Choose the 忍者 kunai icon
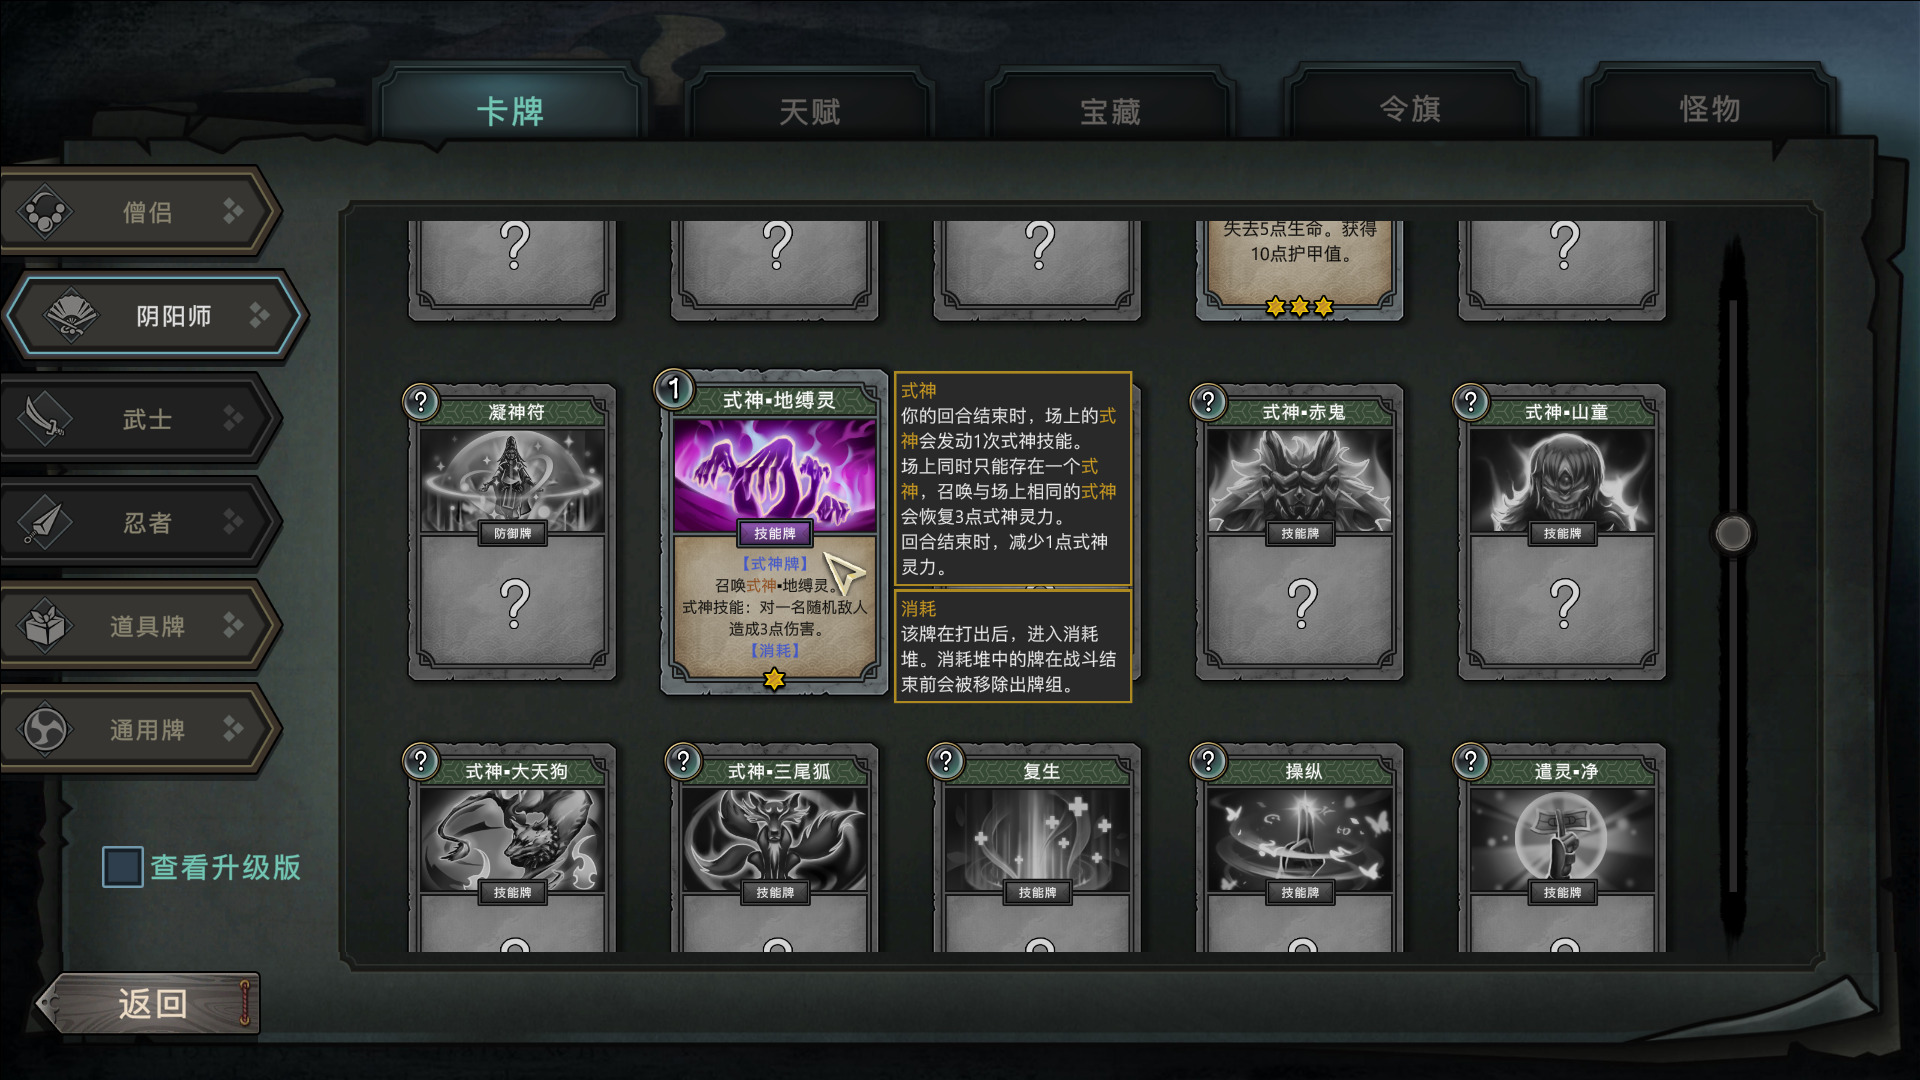This screenshot has height=1080, width=1920. pyautogui.click(x=45, y=522)
